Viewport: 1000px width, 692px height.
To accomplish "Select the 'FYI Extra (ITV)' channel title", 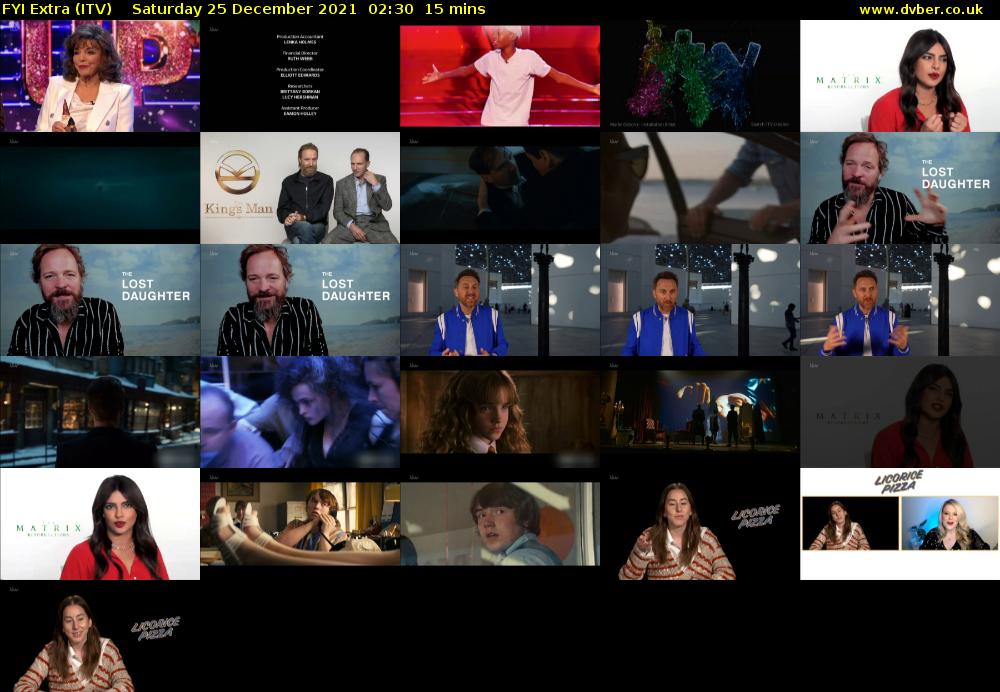I will 57,10.
